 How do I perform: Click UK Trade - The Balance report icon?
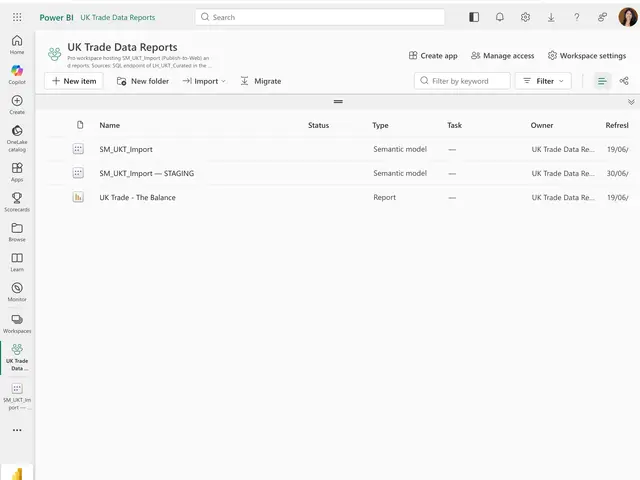[78, 197]
